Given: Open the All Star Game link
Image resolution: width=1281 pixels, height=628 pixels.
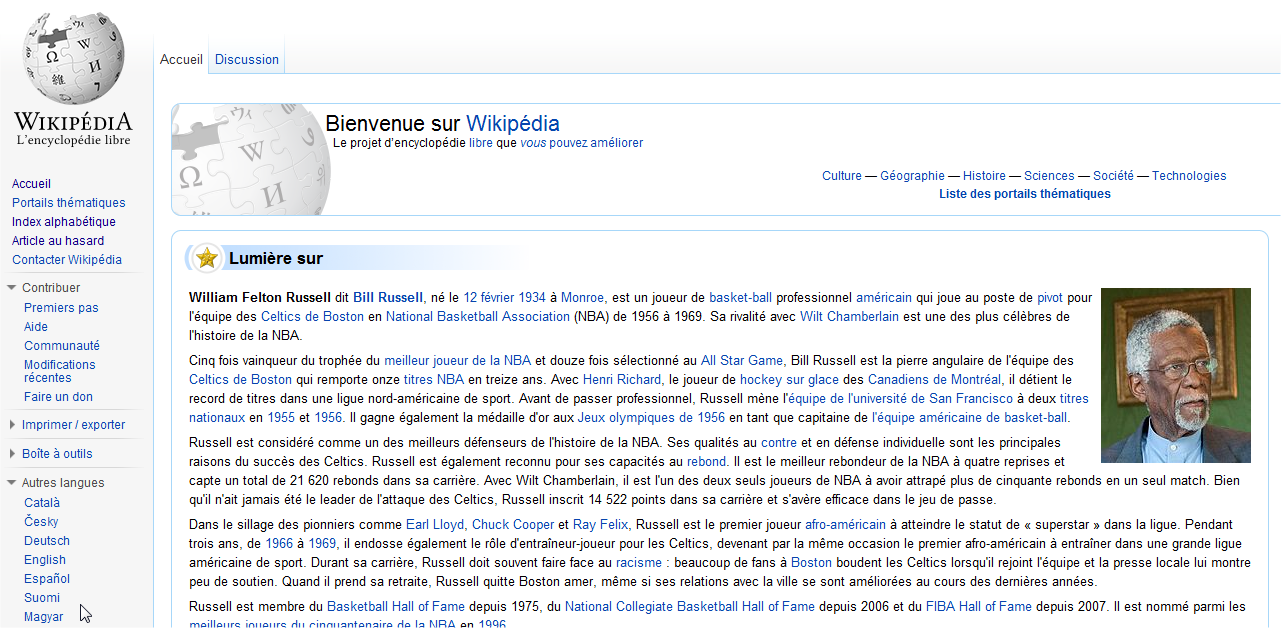Looking at the screenshot, I should [742, 361].
